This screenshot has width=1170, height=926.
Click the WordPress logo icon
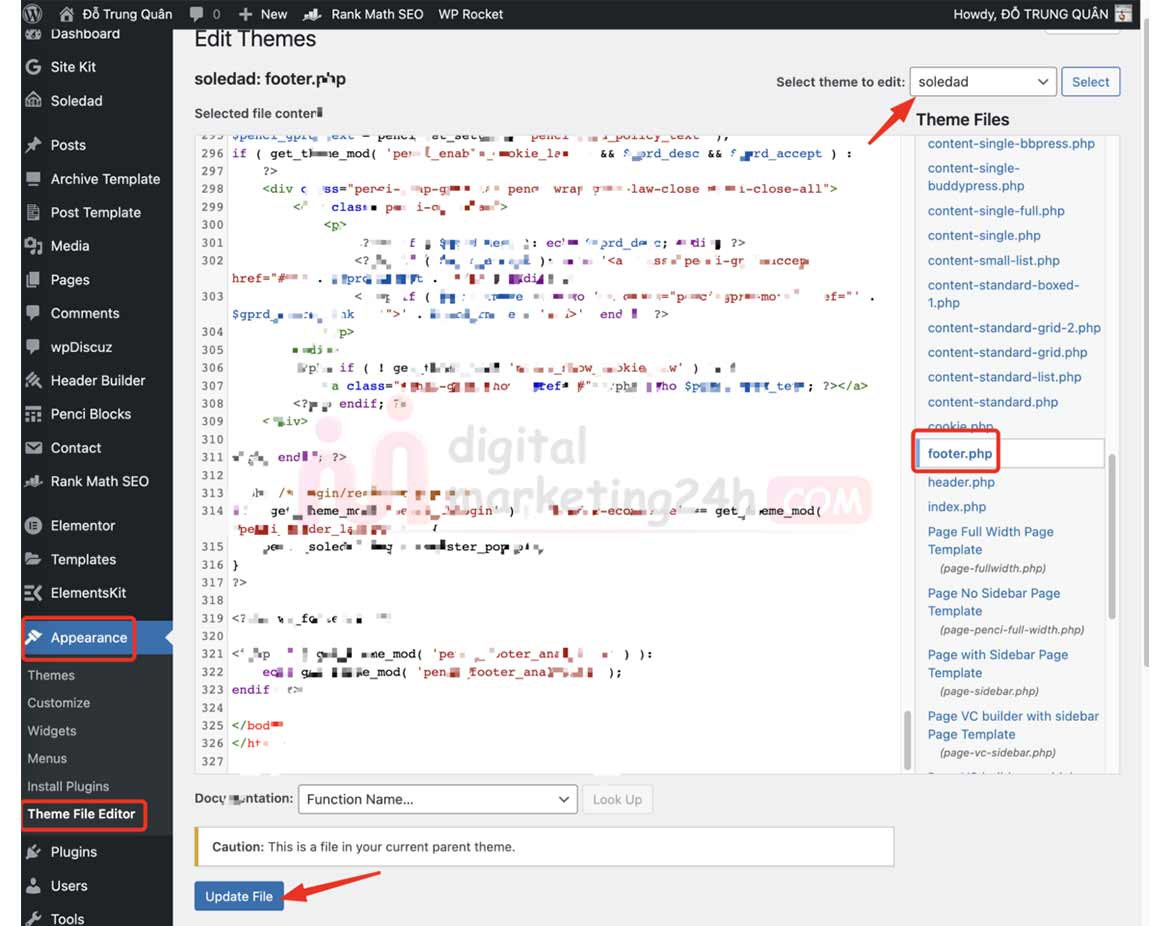tap(33, 13)
